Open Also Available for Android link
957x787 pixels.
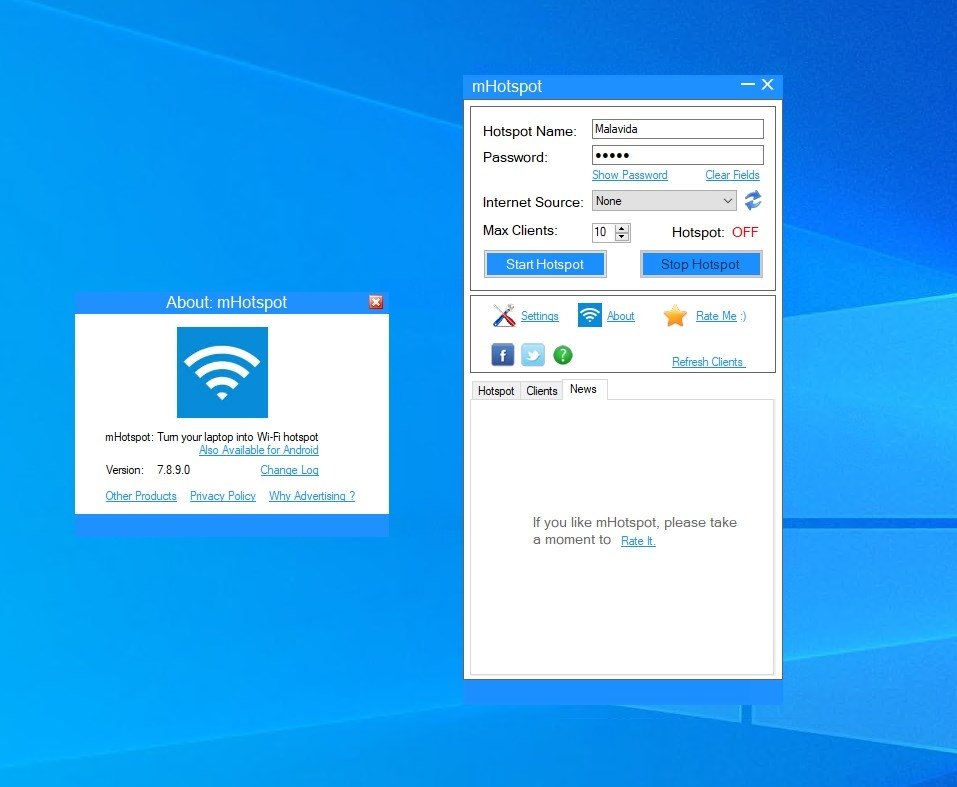259,450
